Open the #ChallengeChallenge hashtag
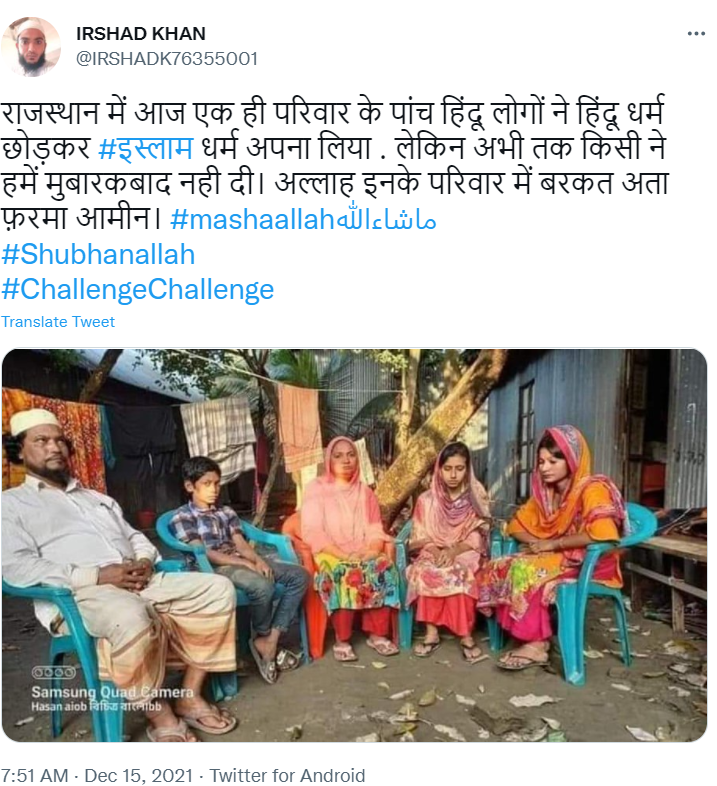This screenshot has height=786, width=717. click(x=138, y=289)
